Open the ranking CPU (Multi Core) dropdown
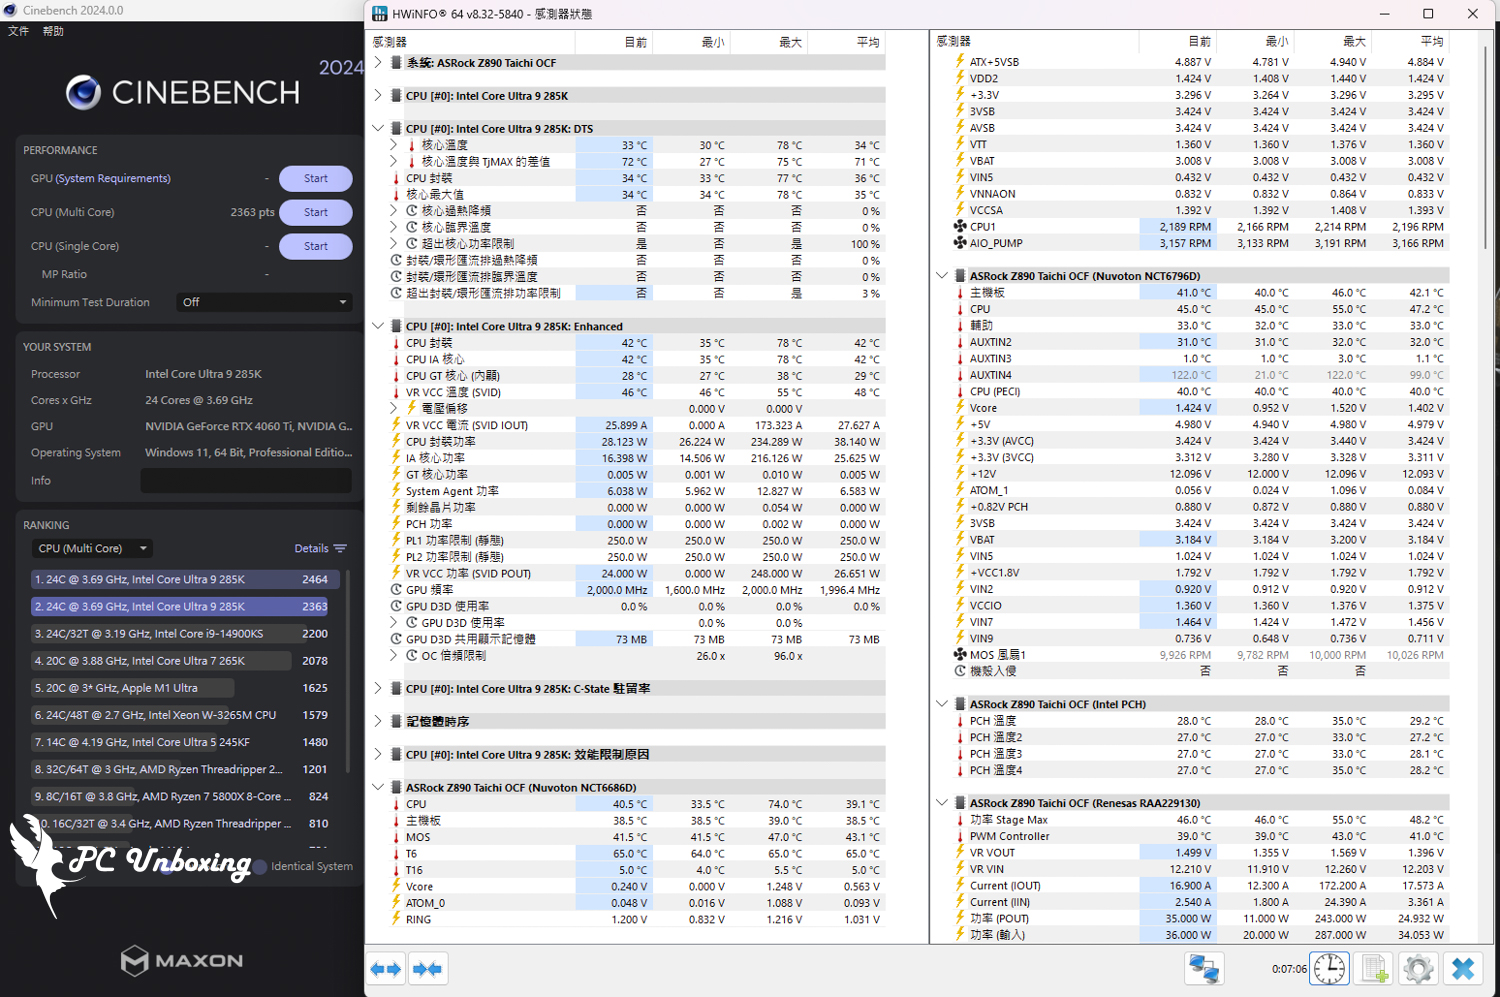The width and height of the screenshot is (1500, 997). click(x=92, y=549)
